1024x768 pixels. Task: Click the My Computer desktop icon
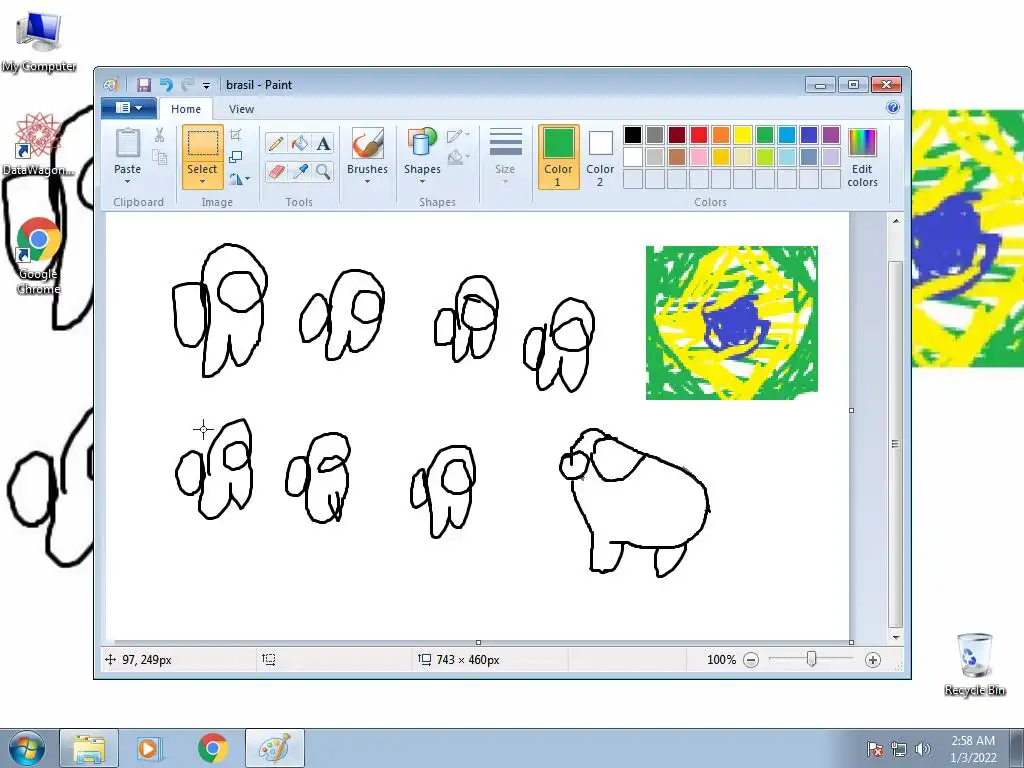pos(39,40)
